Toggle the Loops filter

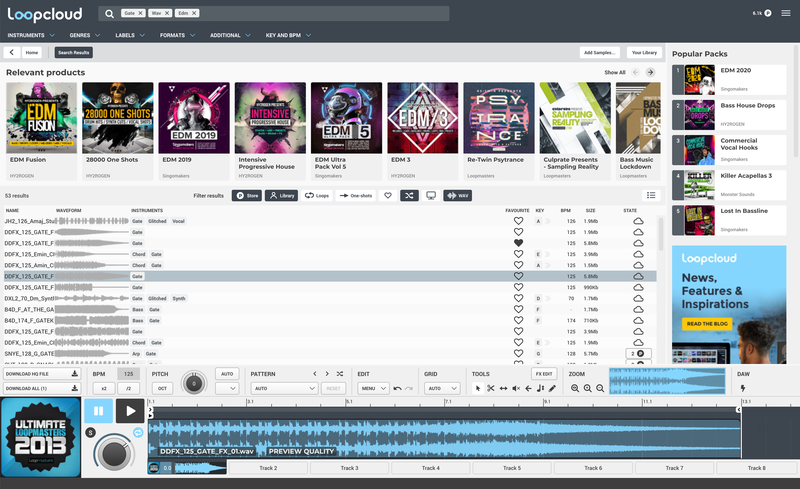point(317,195)
